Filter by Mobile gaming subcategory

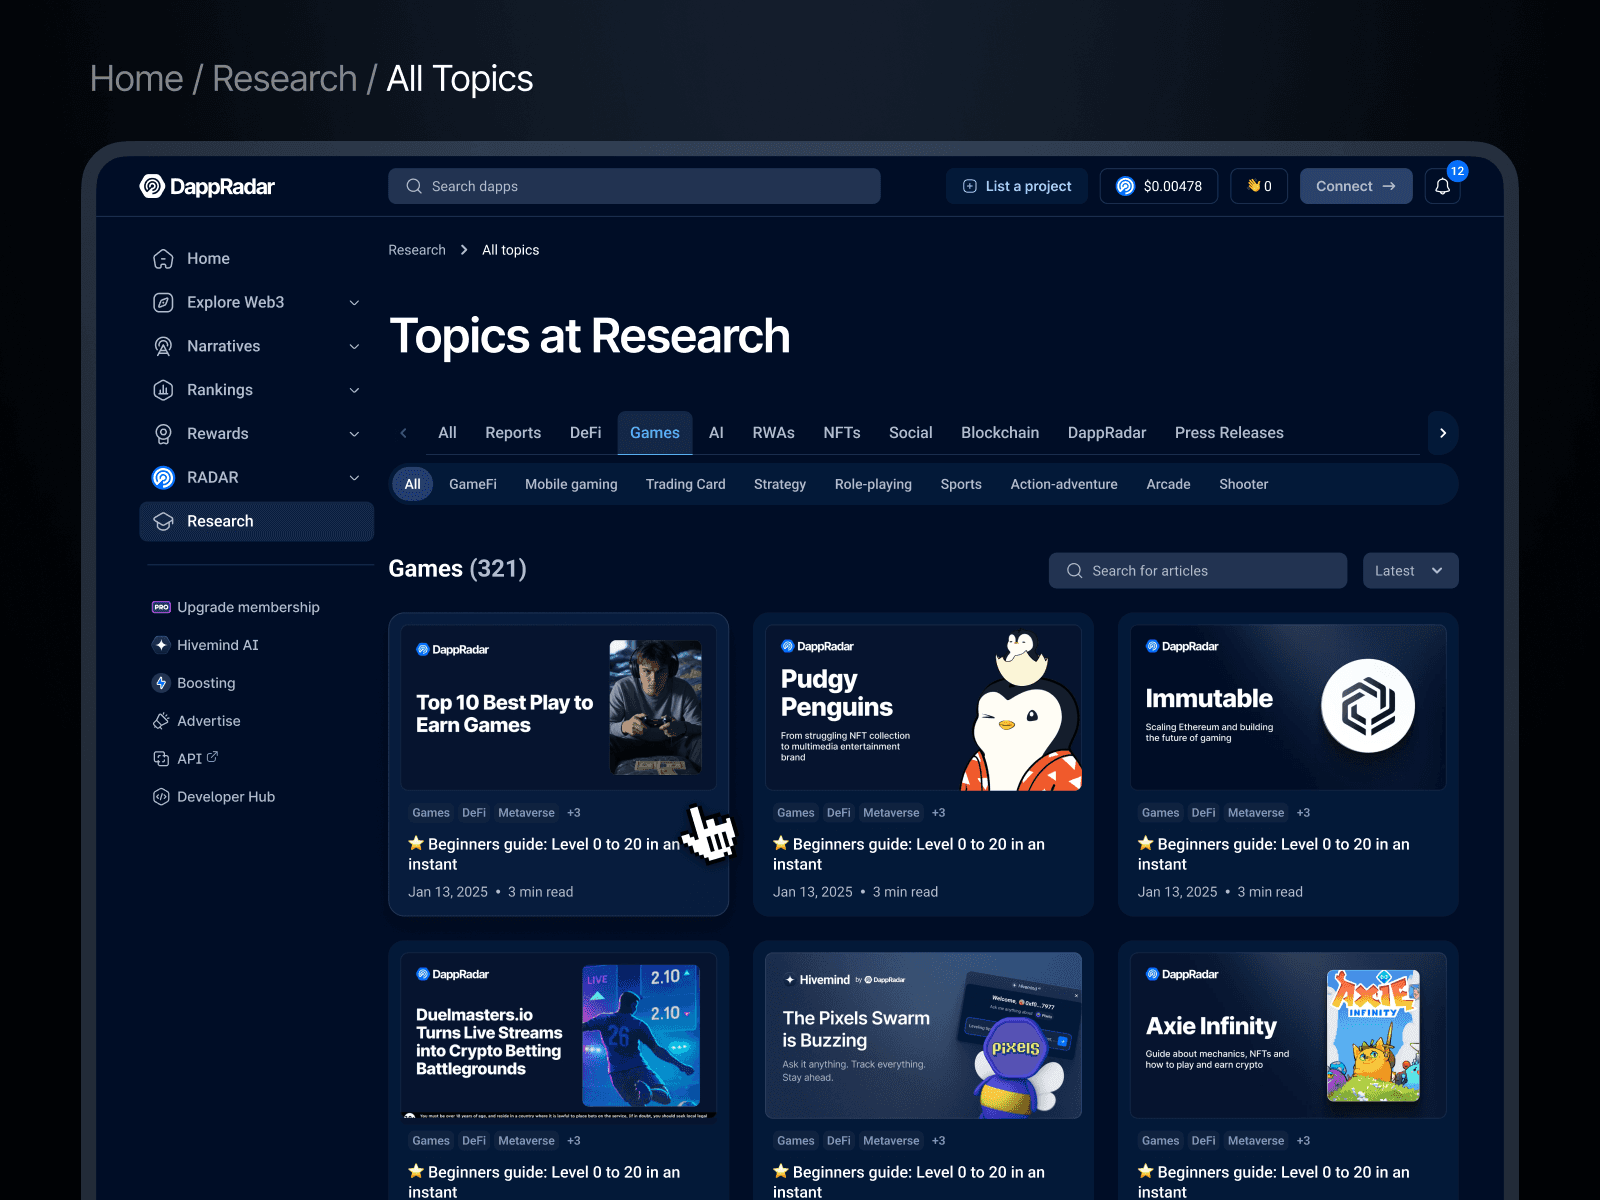pyautogui.click(x=571, y=484)
